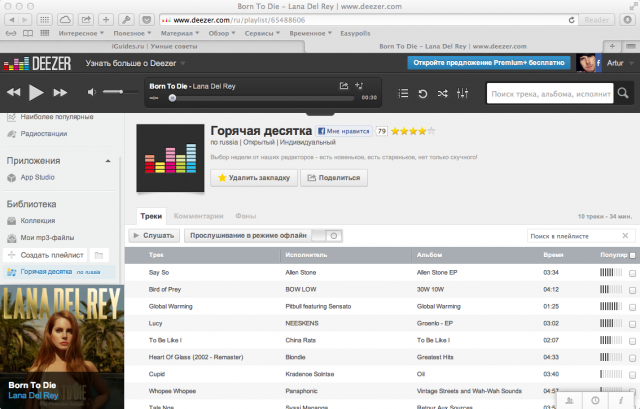Open the play queue list icon

click(x=403, y=93)
